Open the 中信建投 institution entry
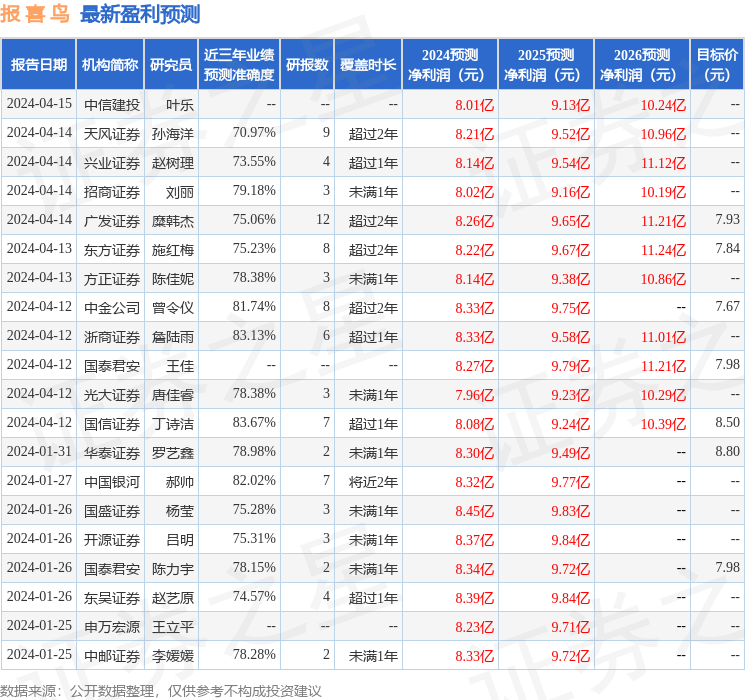Screen dimensions: 745x700 click(111, 104)
